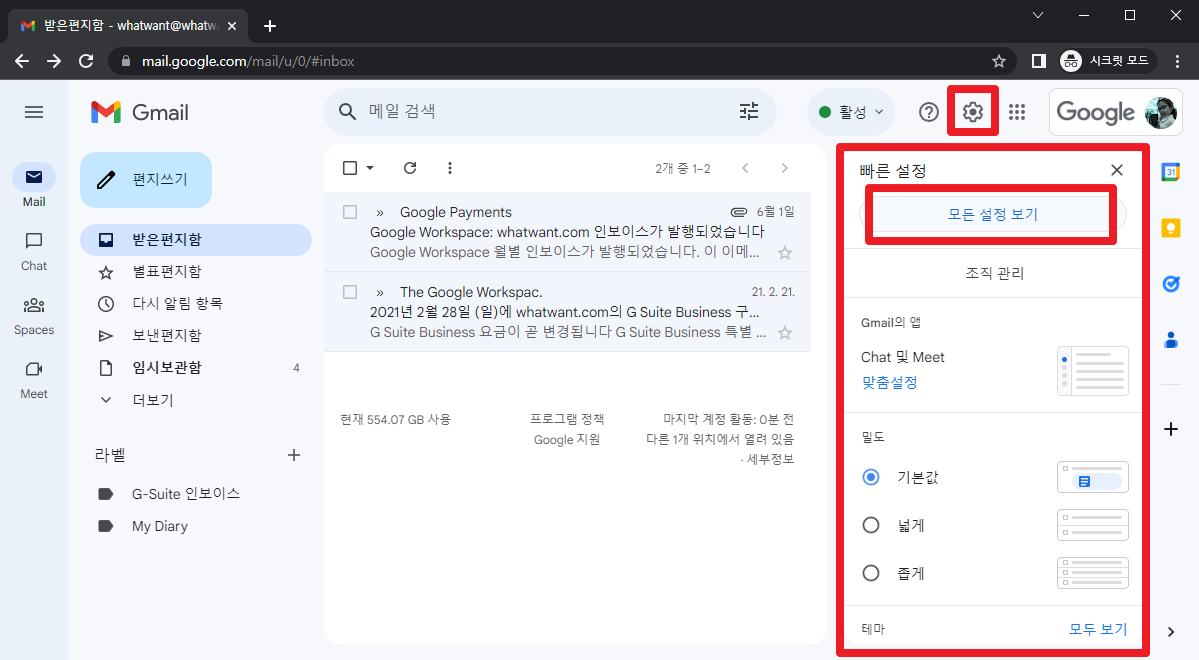Screen dimensions: 1199x660
Task: Open the main menu hamburger icon
Action: pos(34,112)
